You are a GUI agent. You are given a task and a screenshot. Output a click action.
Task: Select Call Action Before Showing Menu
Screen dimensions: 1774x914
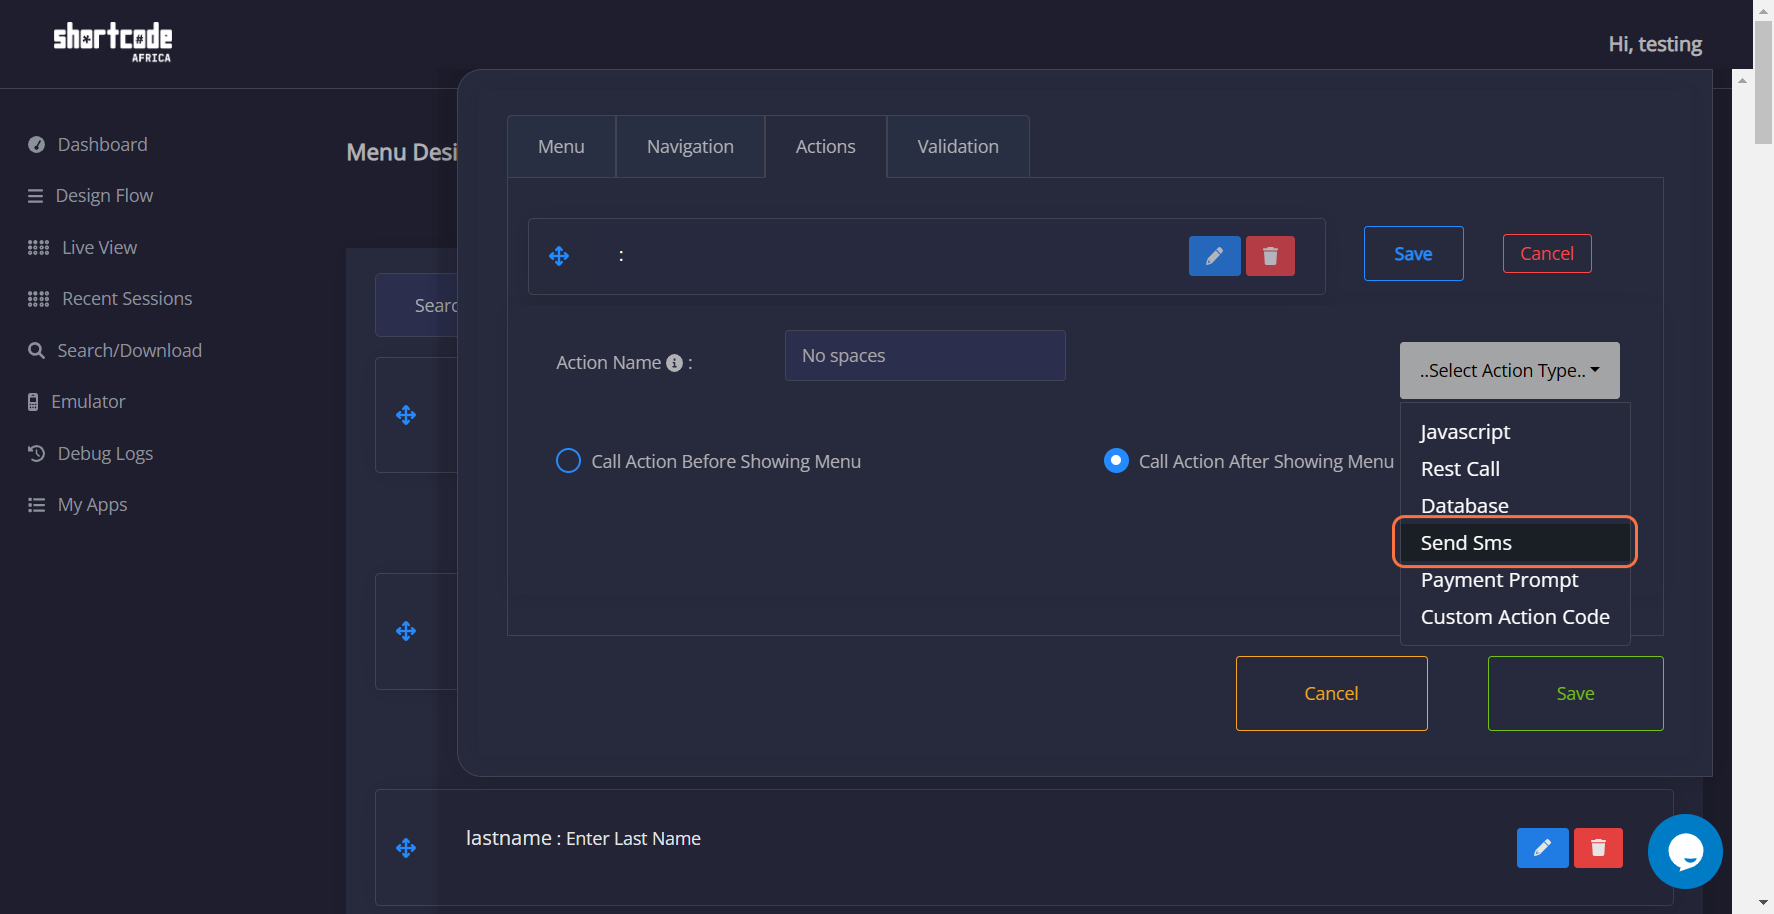pyautogui.click(x=568, y=461)
